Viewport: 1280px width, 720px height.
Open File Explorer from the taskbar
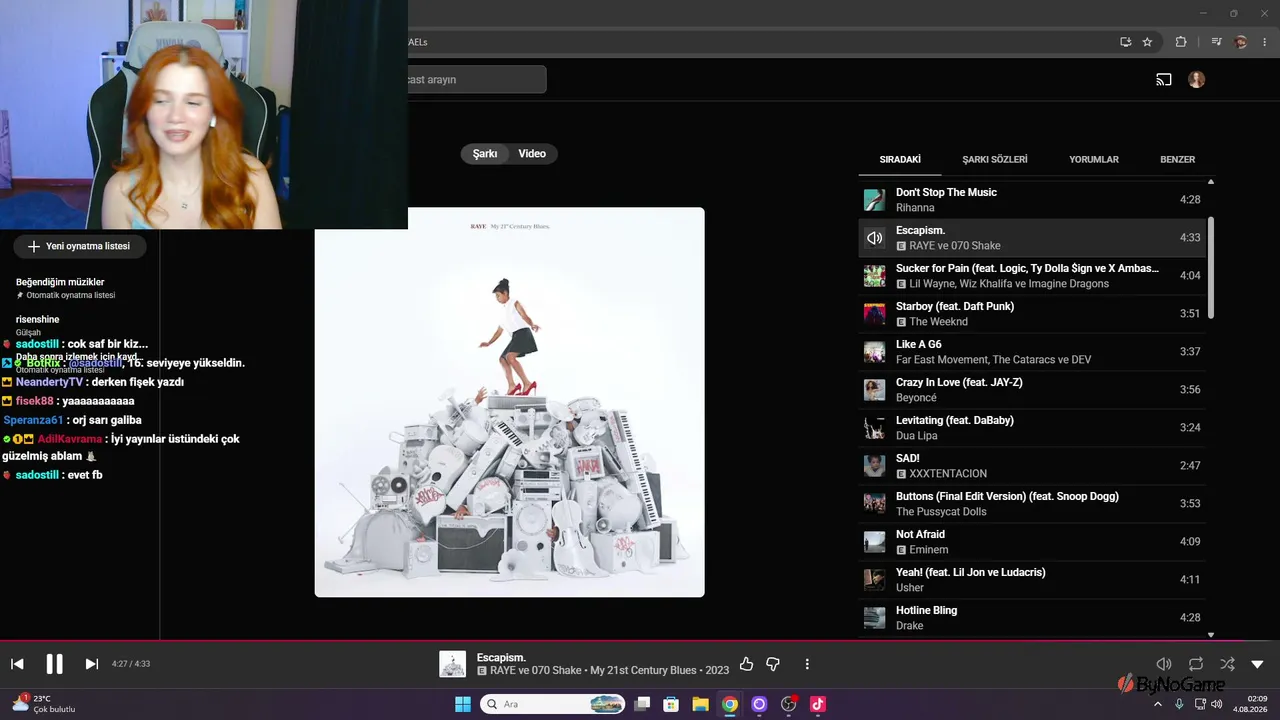pos(701,704)
